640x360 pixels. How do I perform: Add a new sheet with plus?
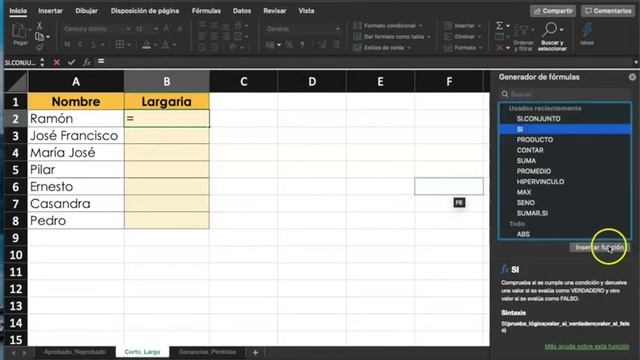click(256, 352)
